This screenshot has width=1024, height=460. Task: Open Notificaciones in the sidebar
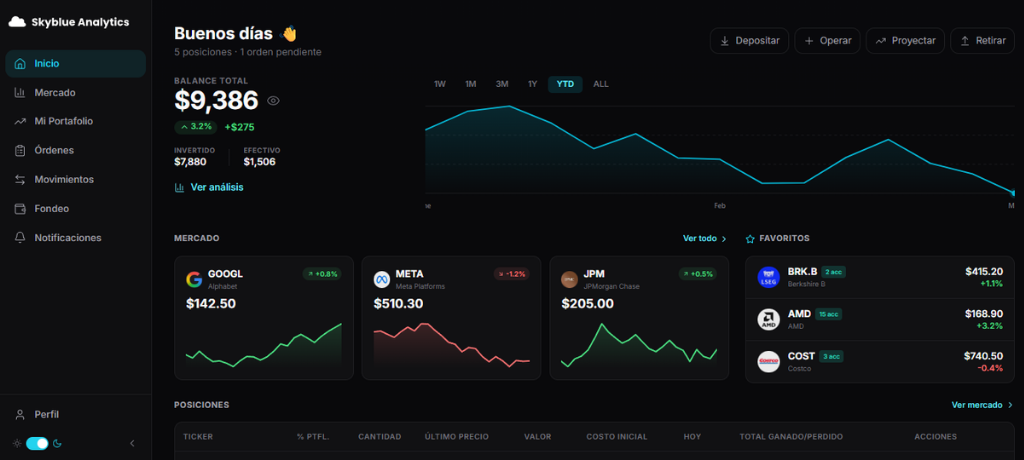(76, 238)
